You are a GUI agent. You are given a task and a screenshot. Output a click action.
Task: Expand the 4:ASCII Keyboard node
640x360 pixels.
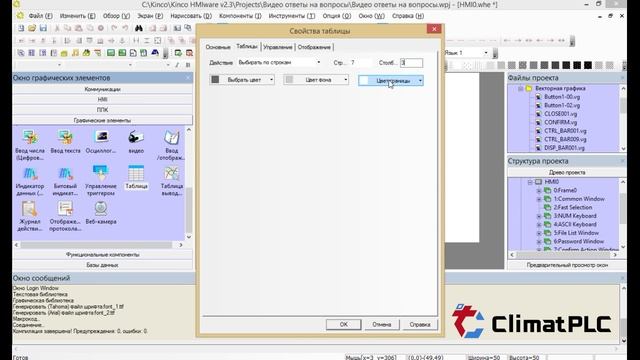click(x=539, y=224)
